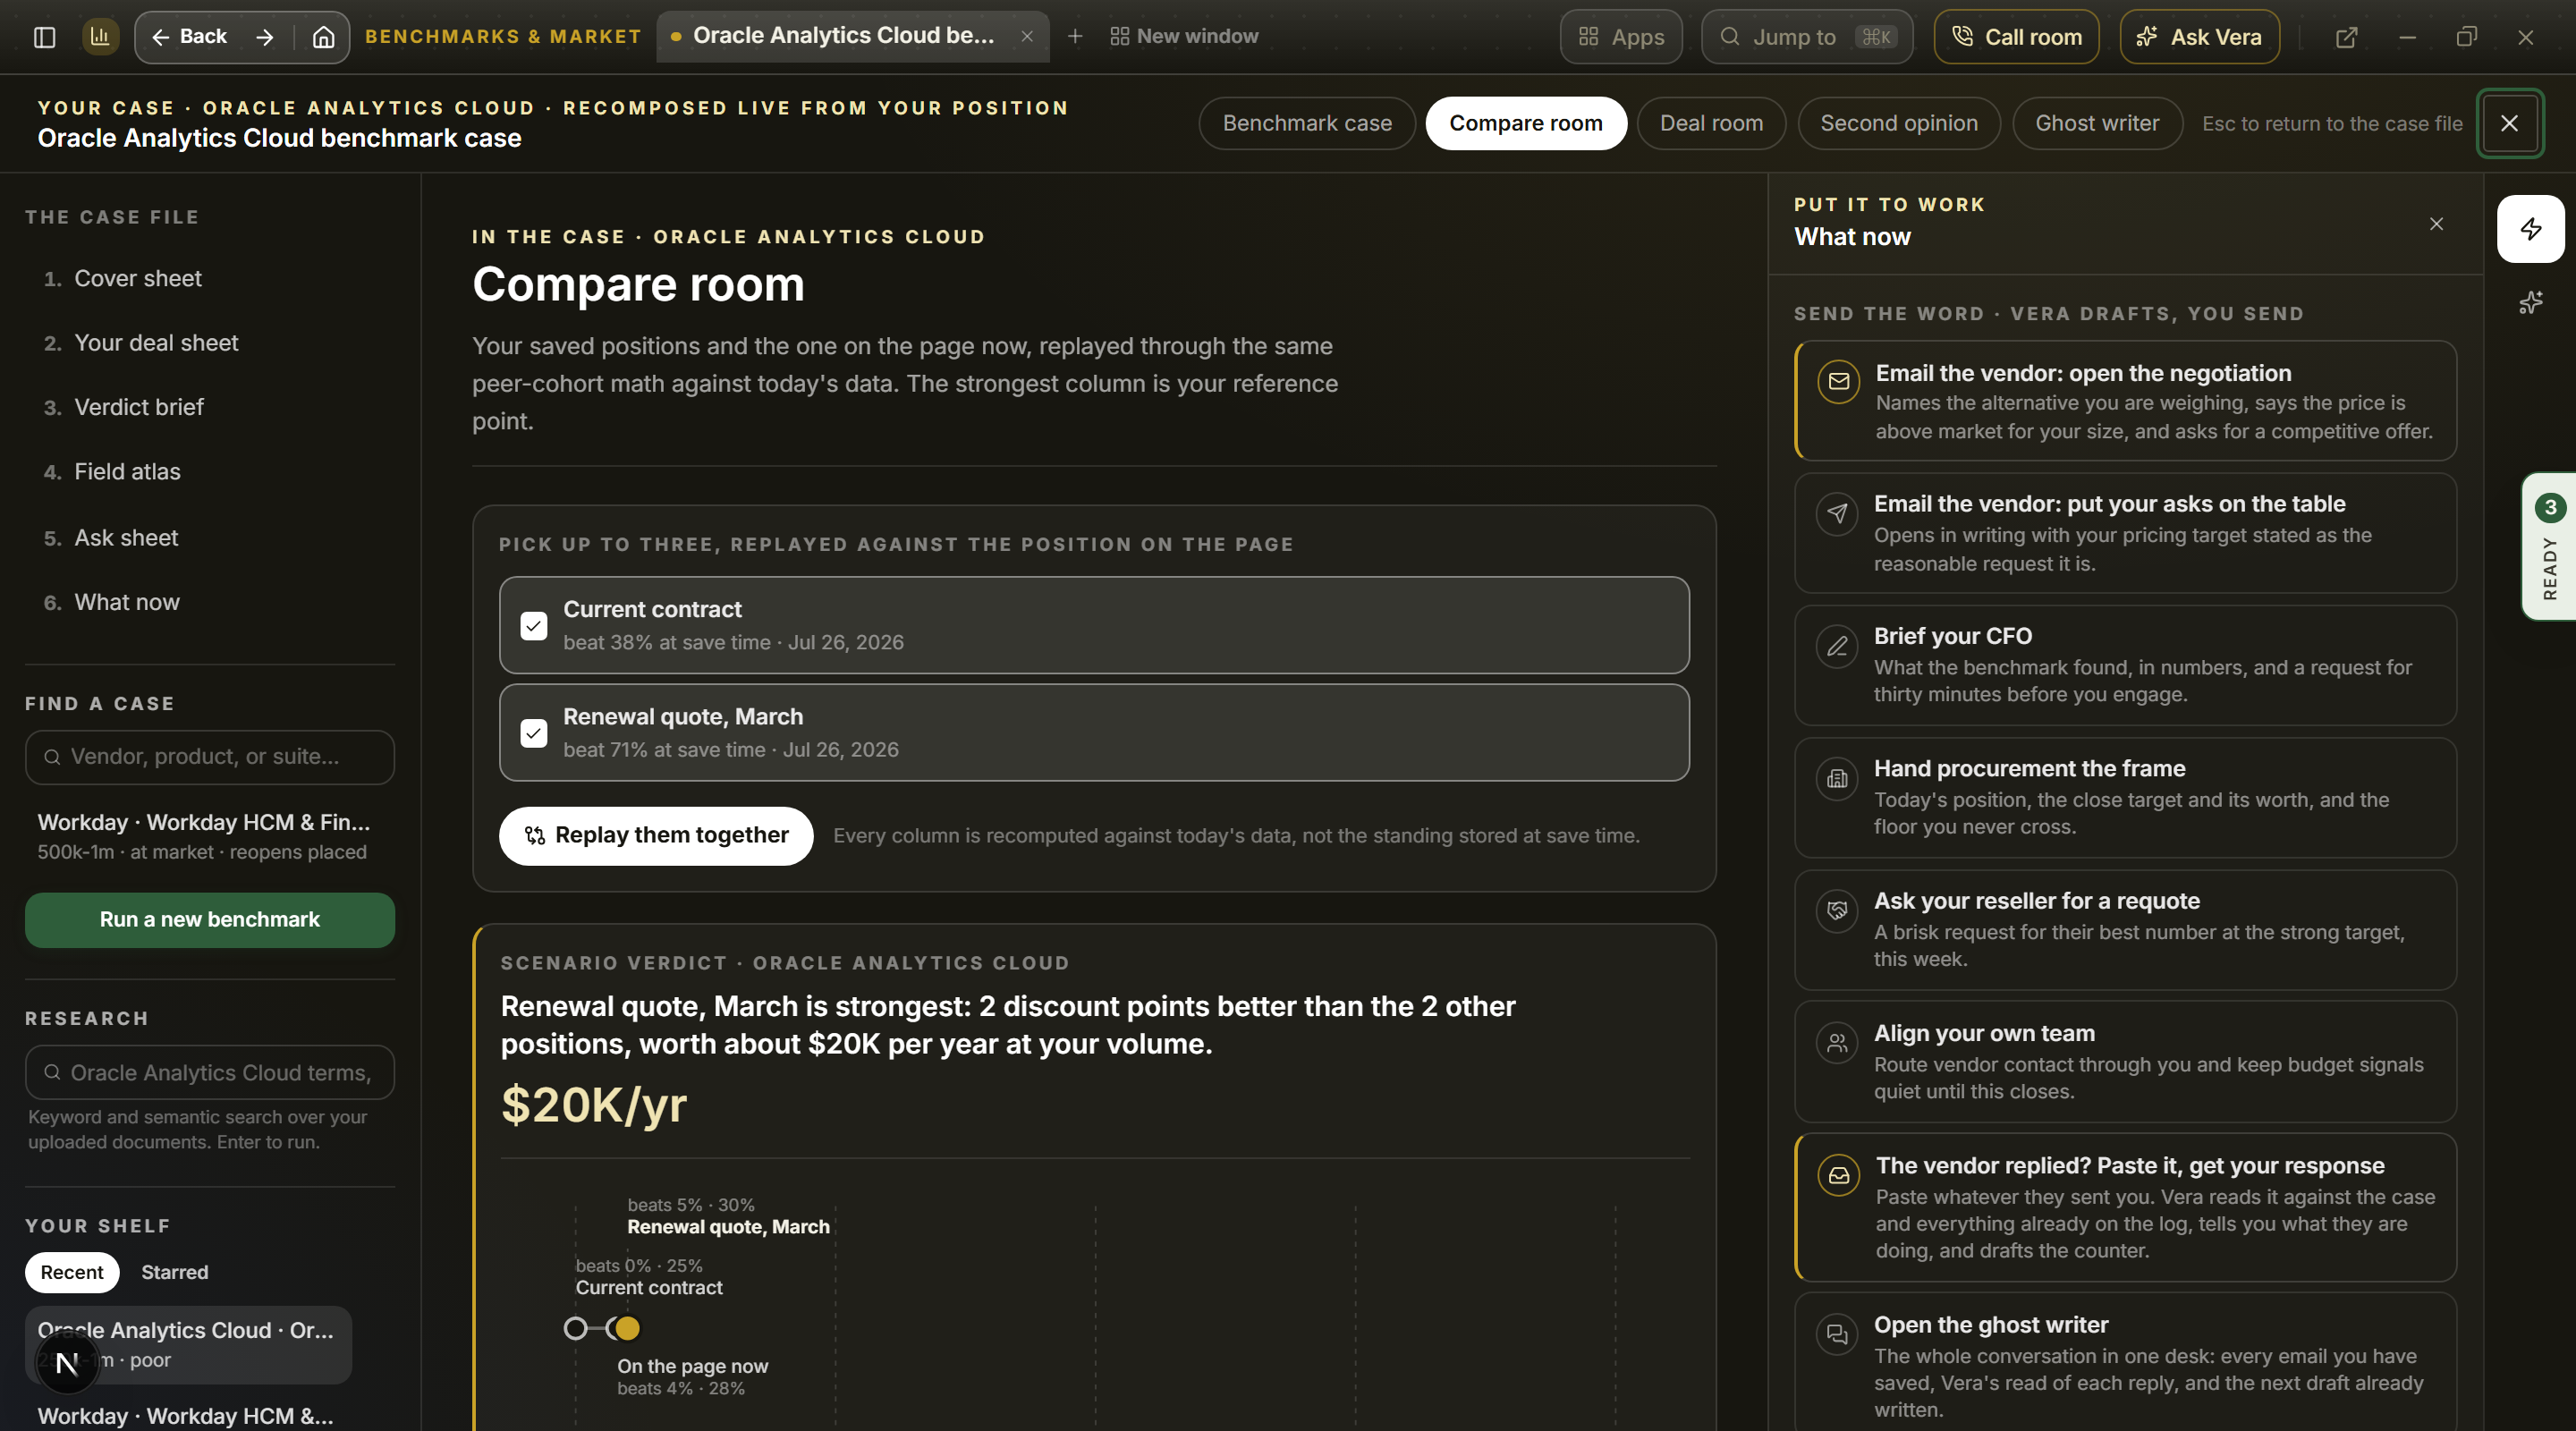
Task: Open the ghost writer card
Action: tap(2126, 1362)
